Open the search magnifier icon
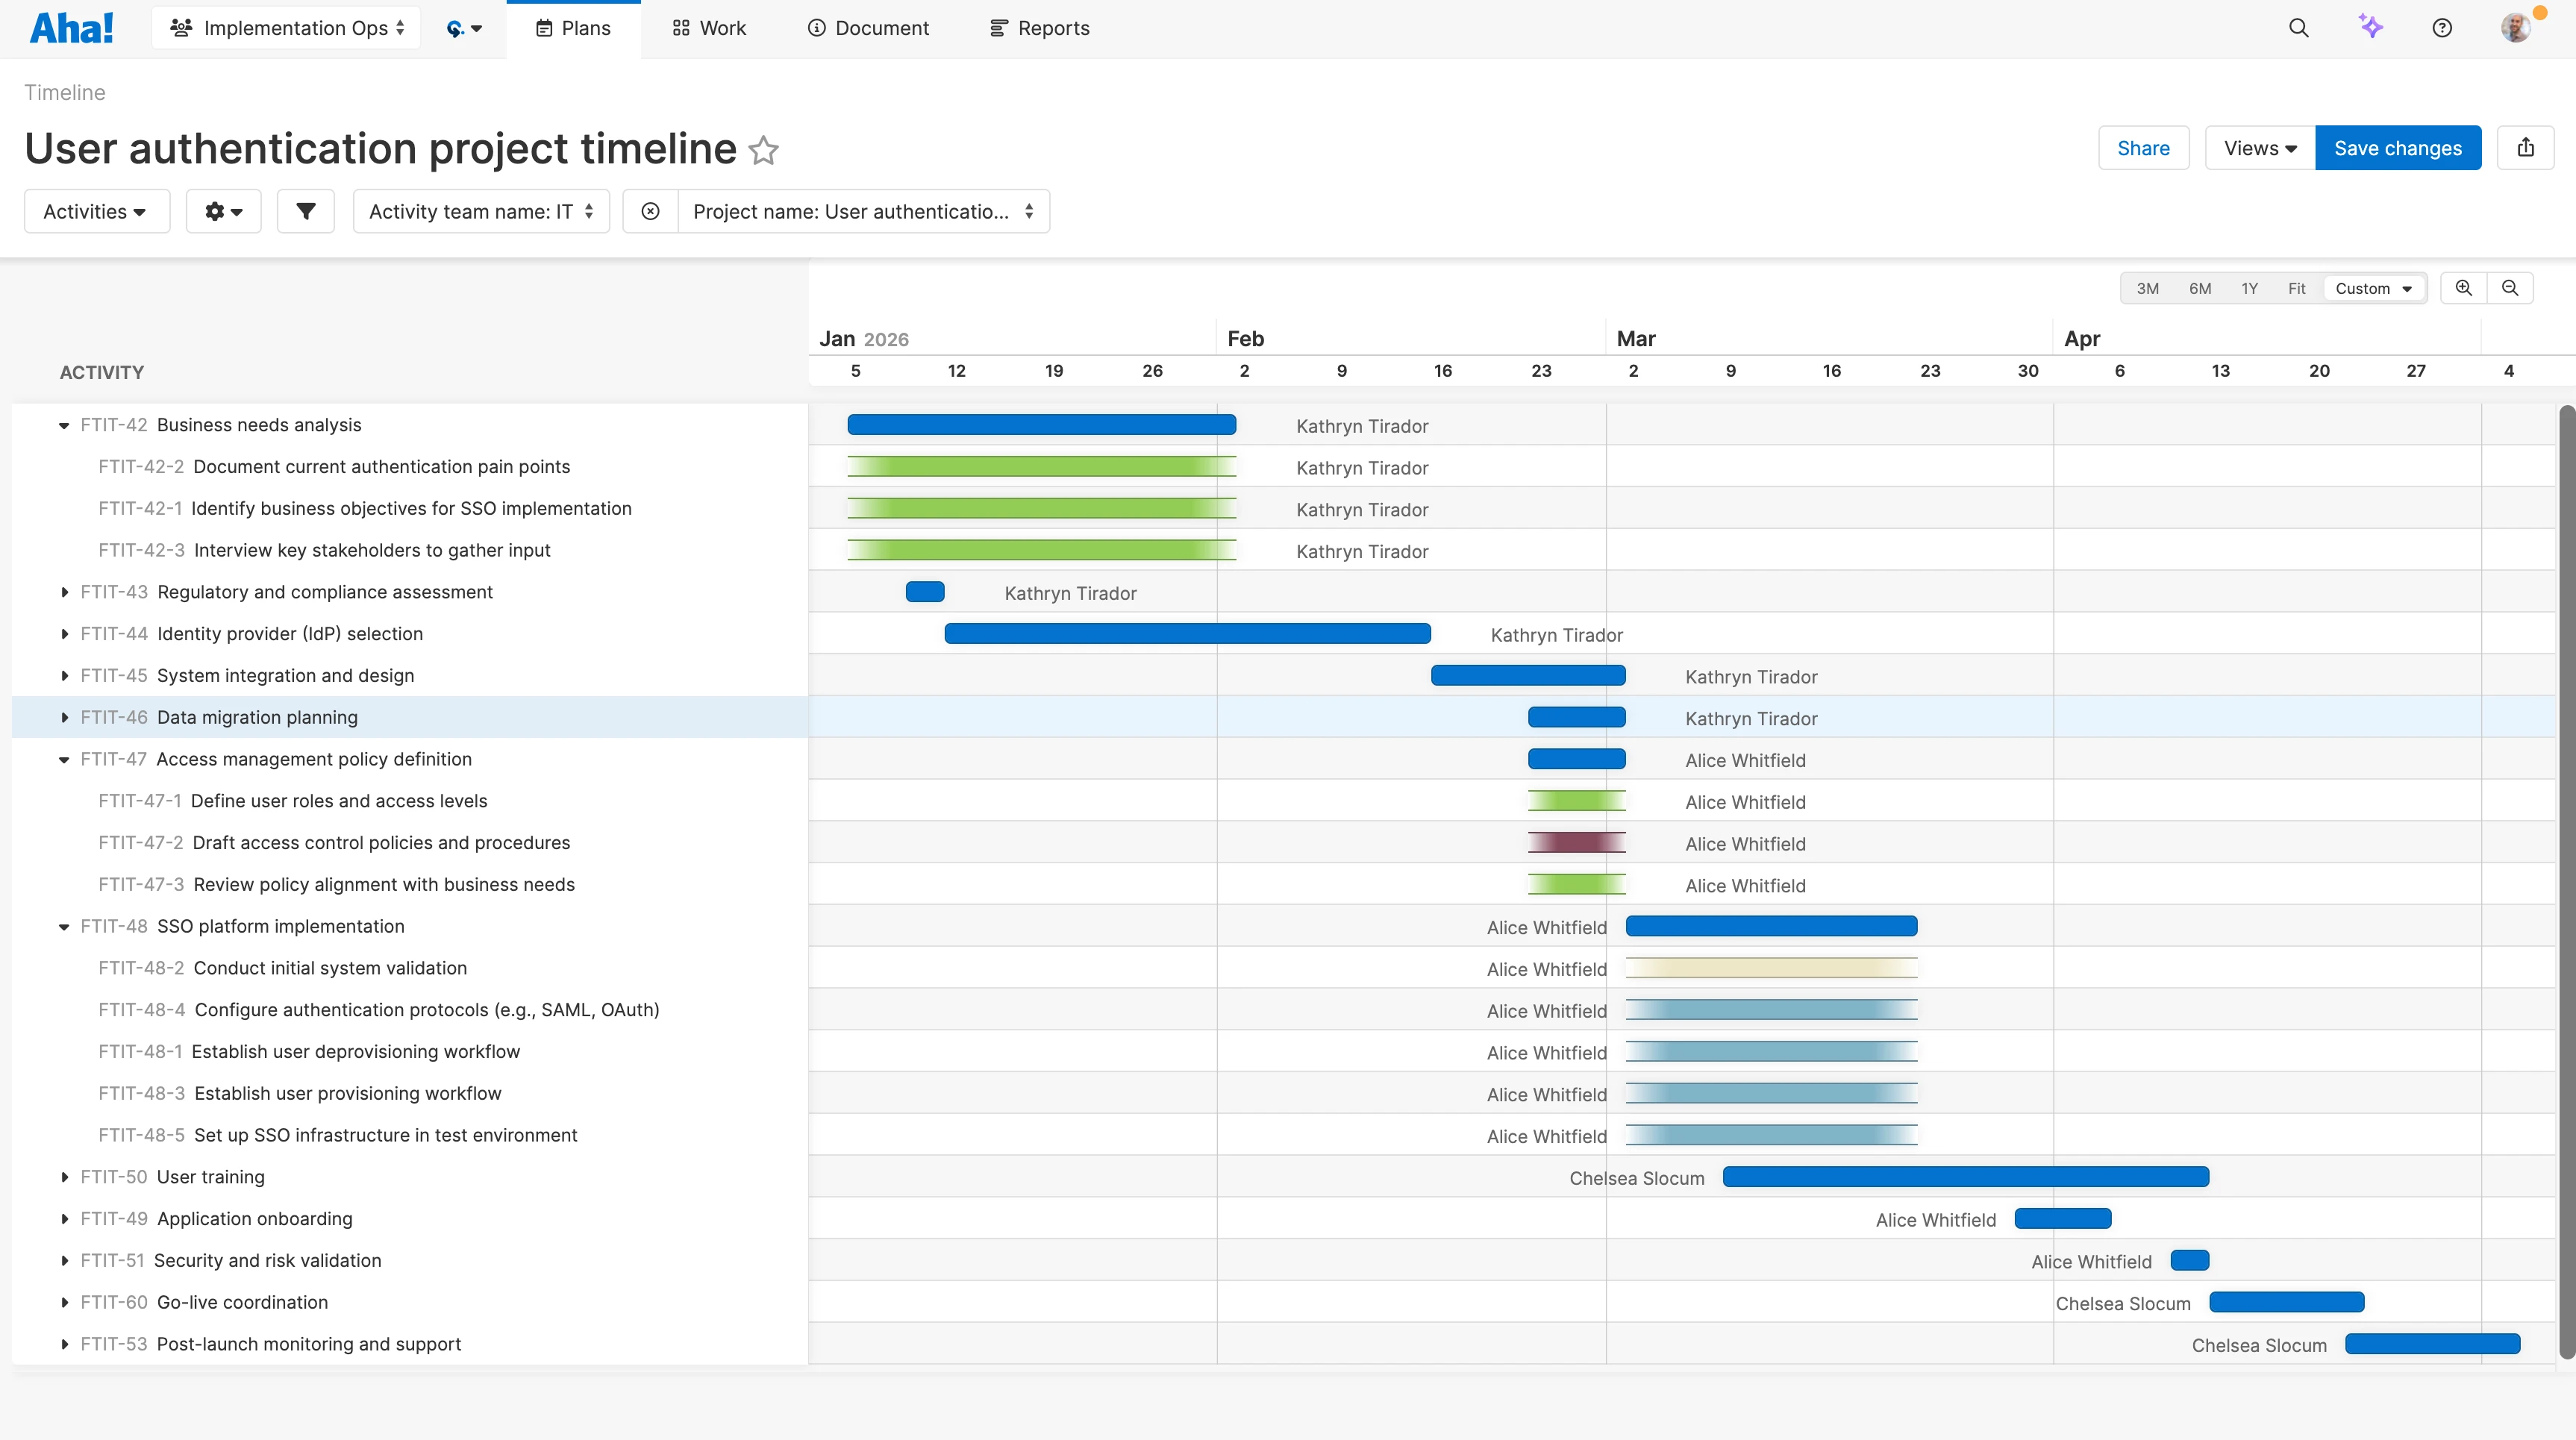2576x1440 pixels. (x=2299, y=27)
